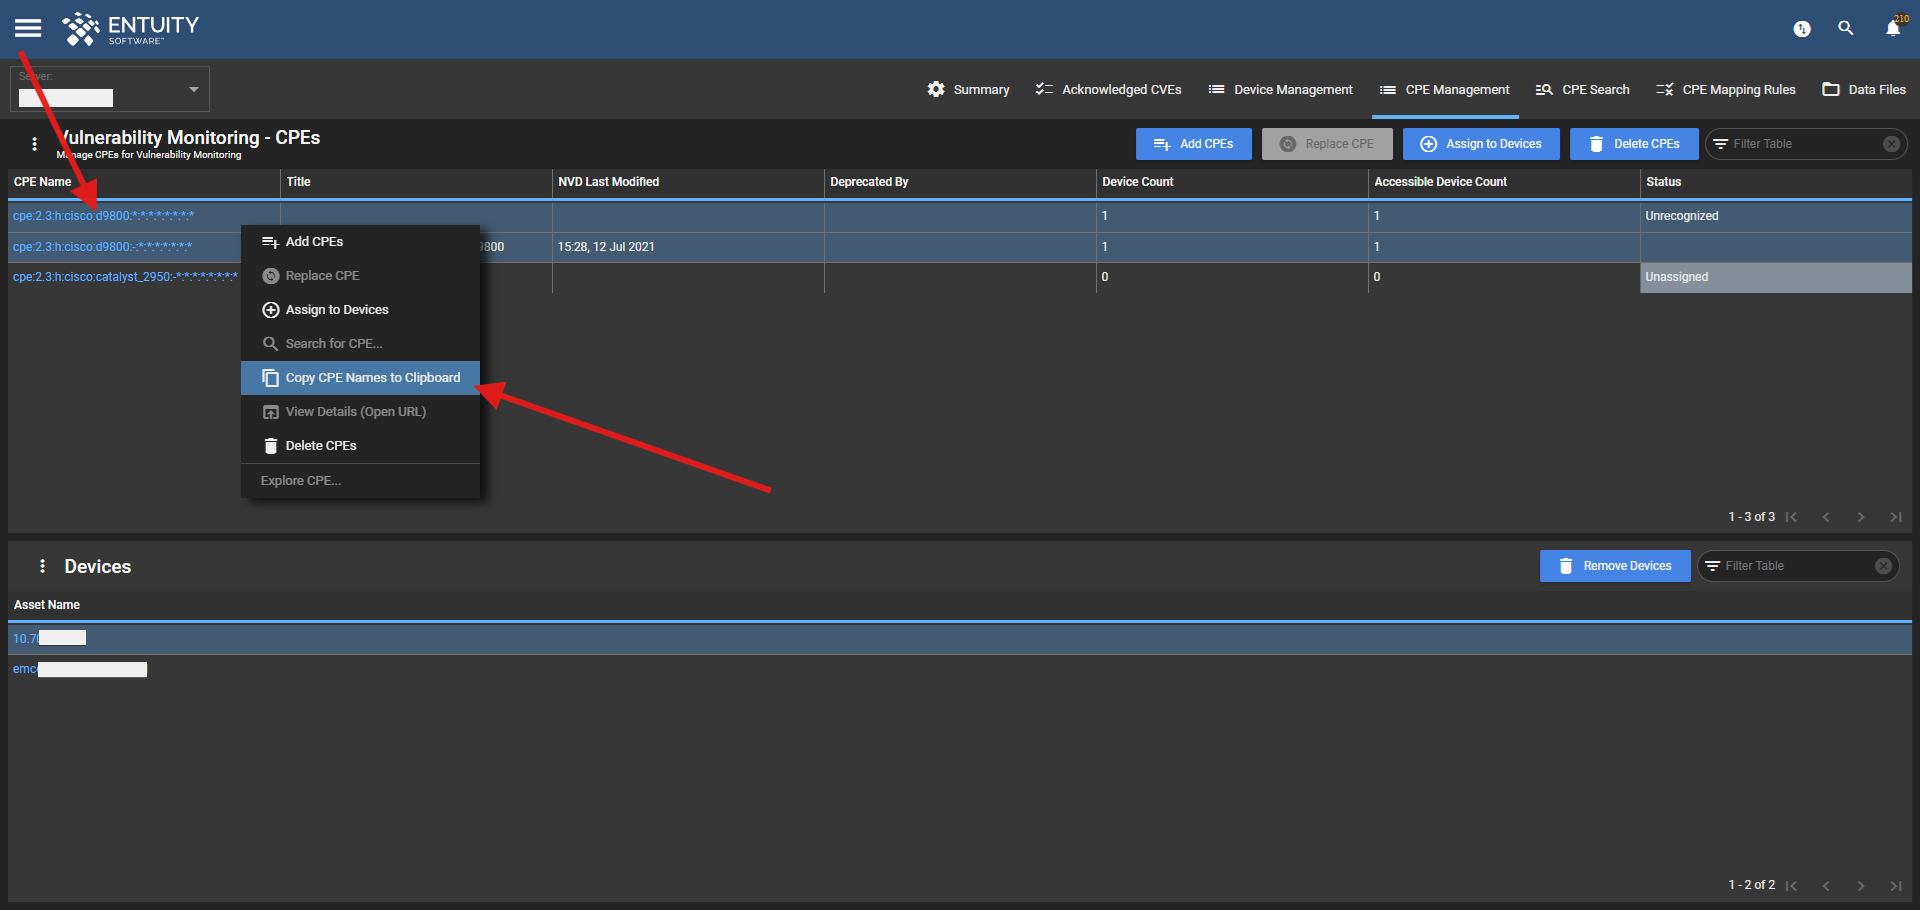Open the hamburger main menu

[28, 28]
